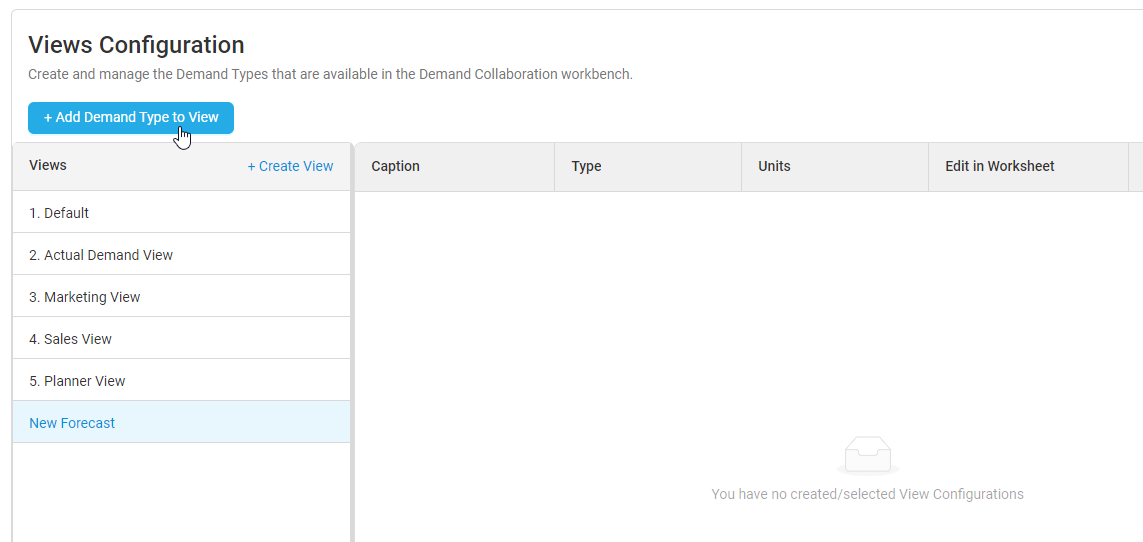Open the Sales View entry
This screenshot has width=1143, height=542.
click(181, 339)
